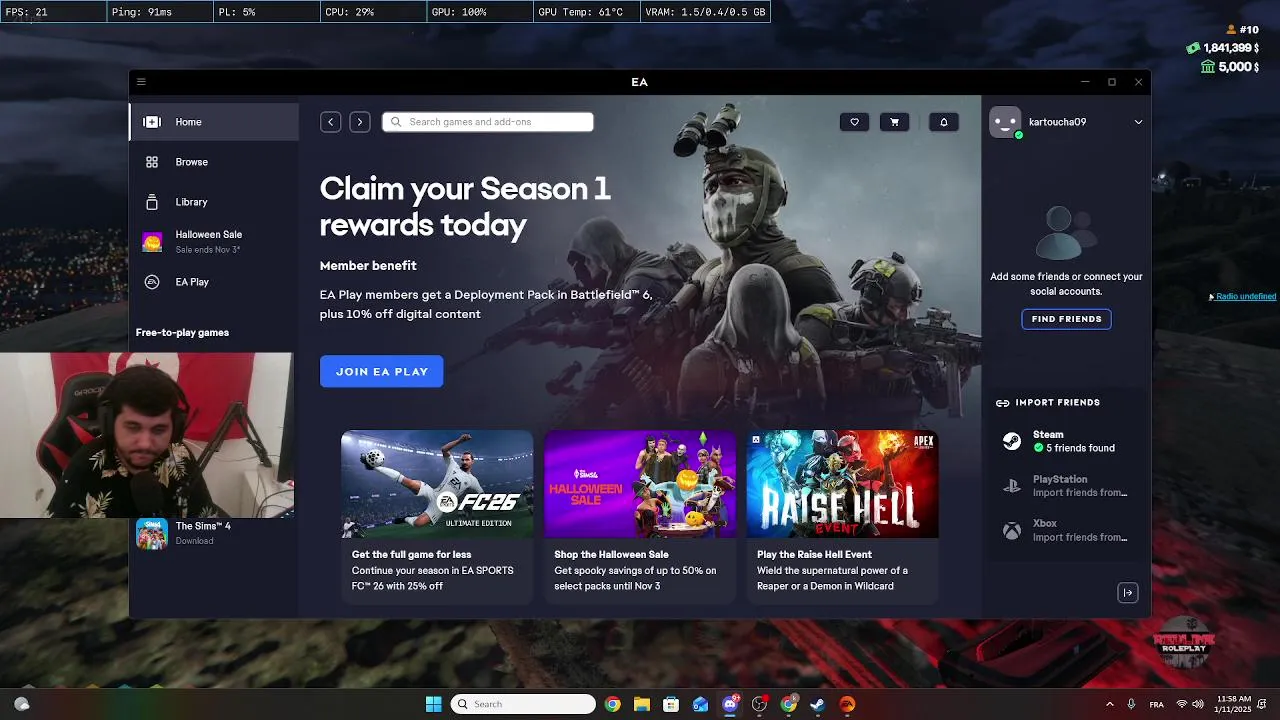
Task: Open the Sims Halloween Sale card
Action: pyautogui.click(x=640, y=517)
